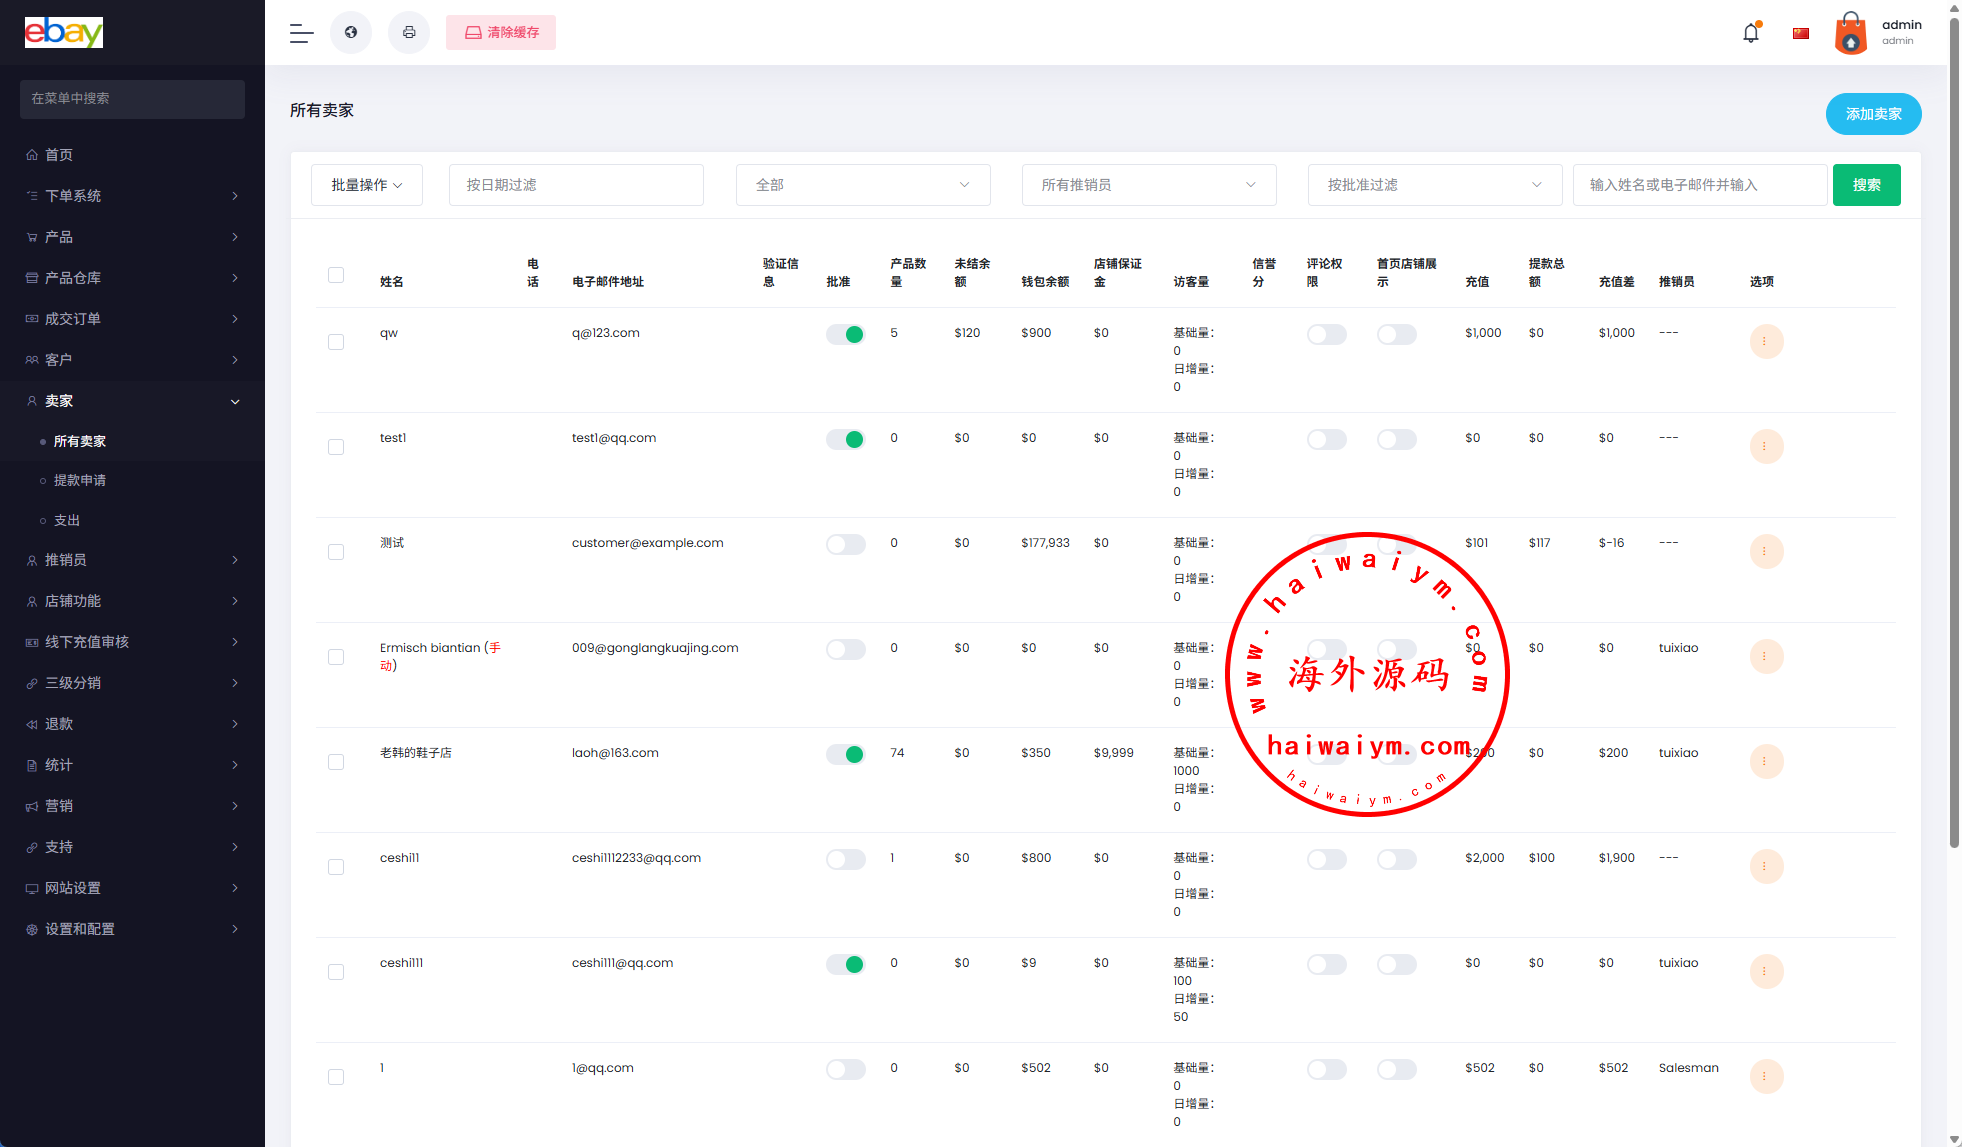Tick the select-all checkbox in table header
The image size is (1962, 1147).
336,275
